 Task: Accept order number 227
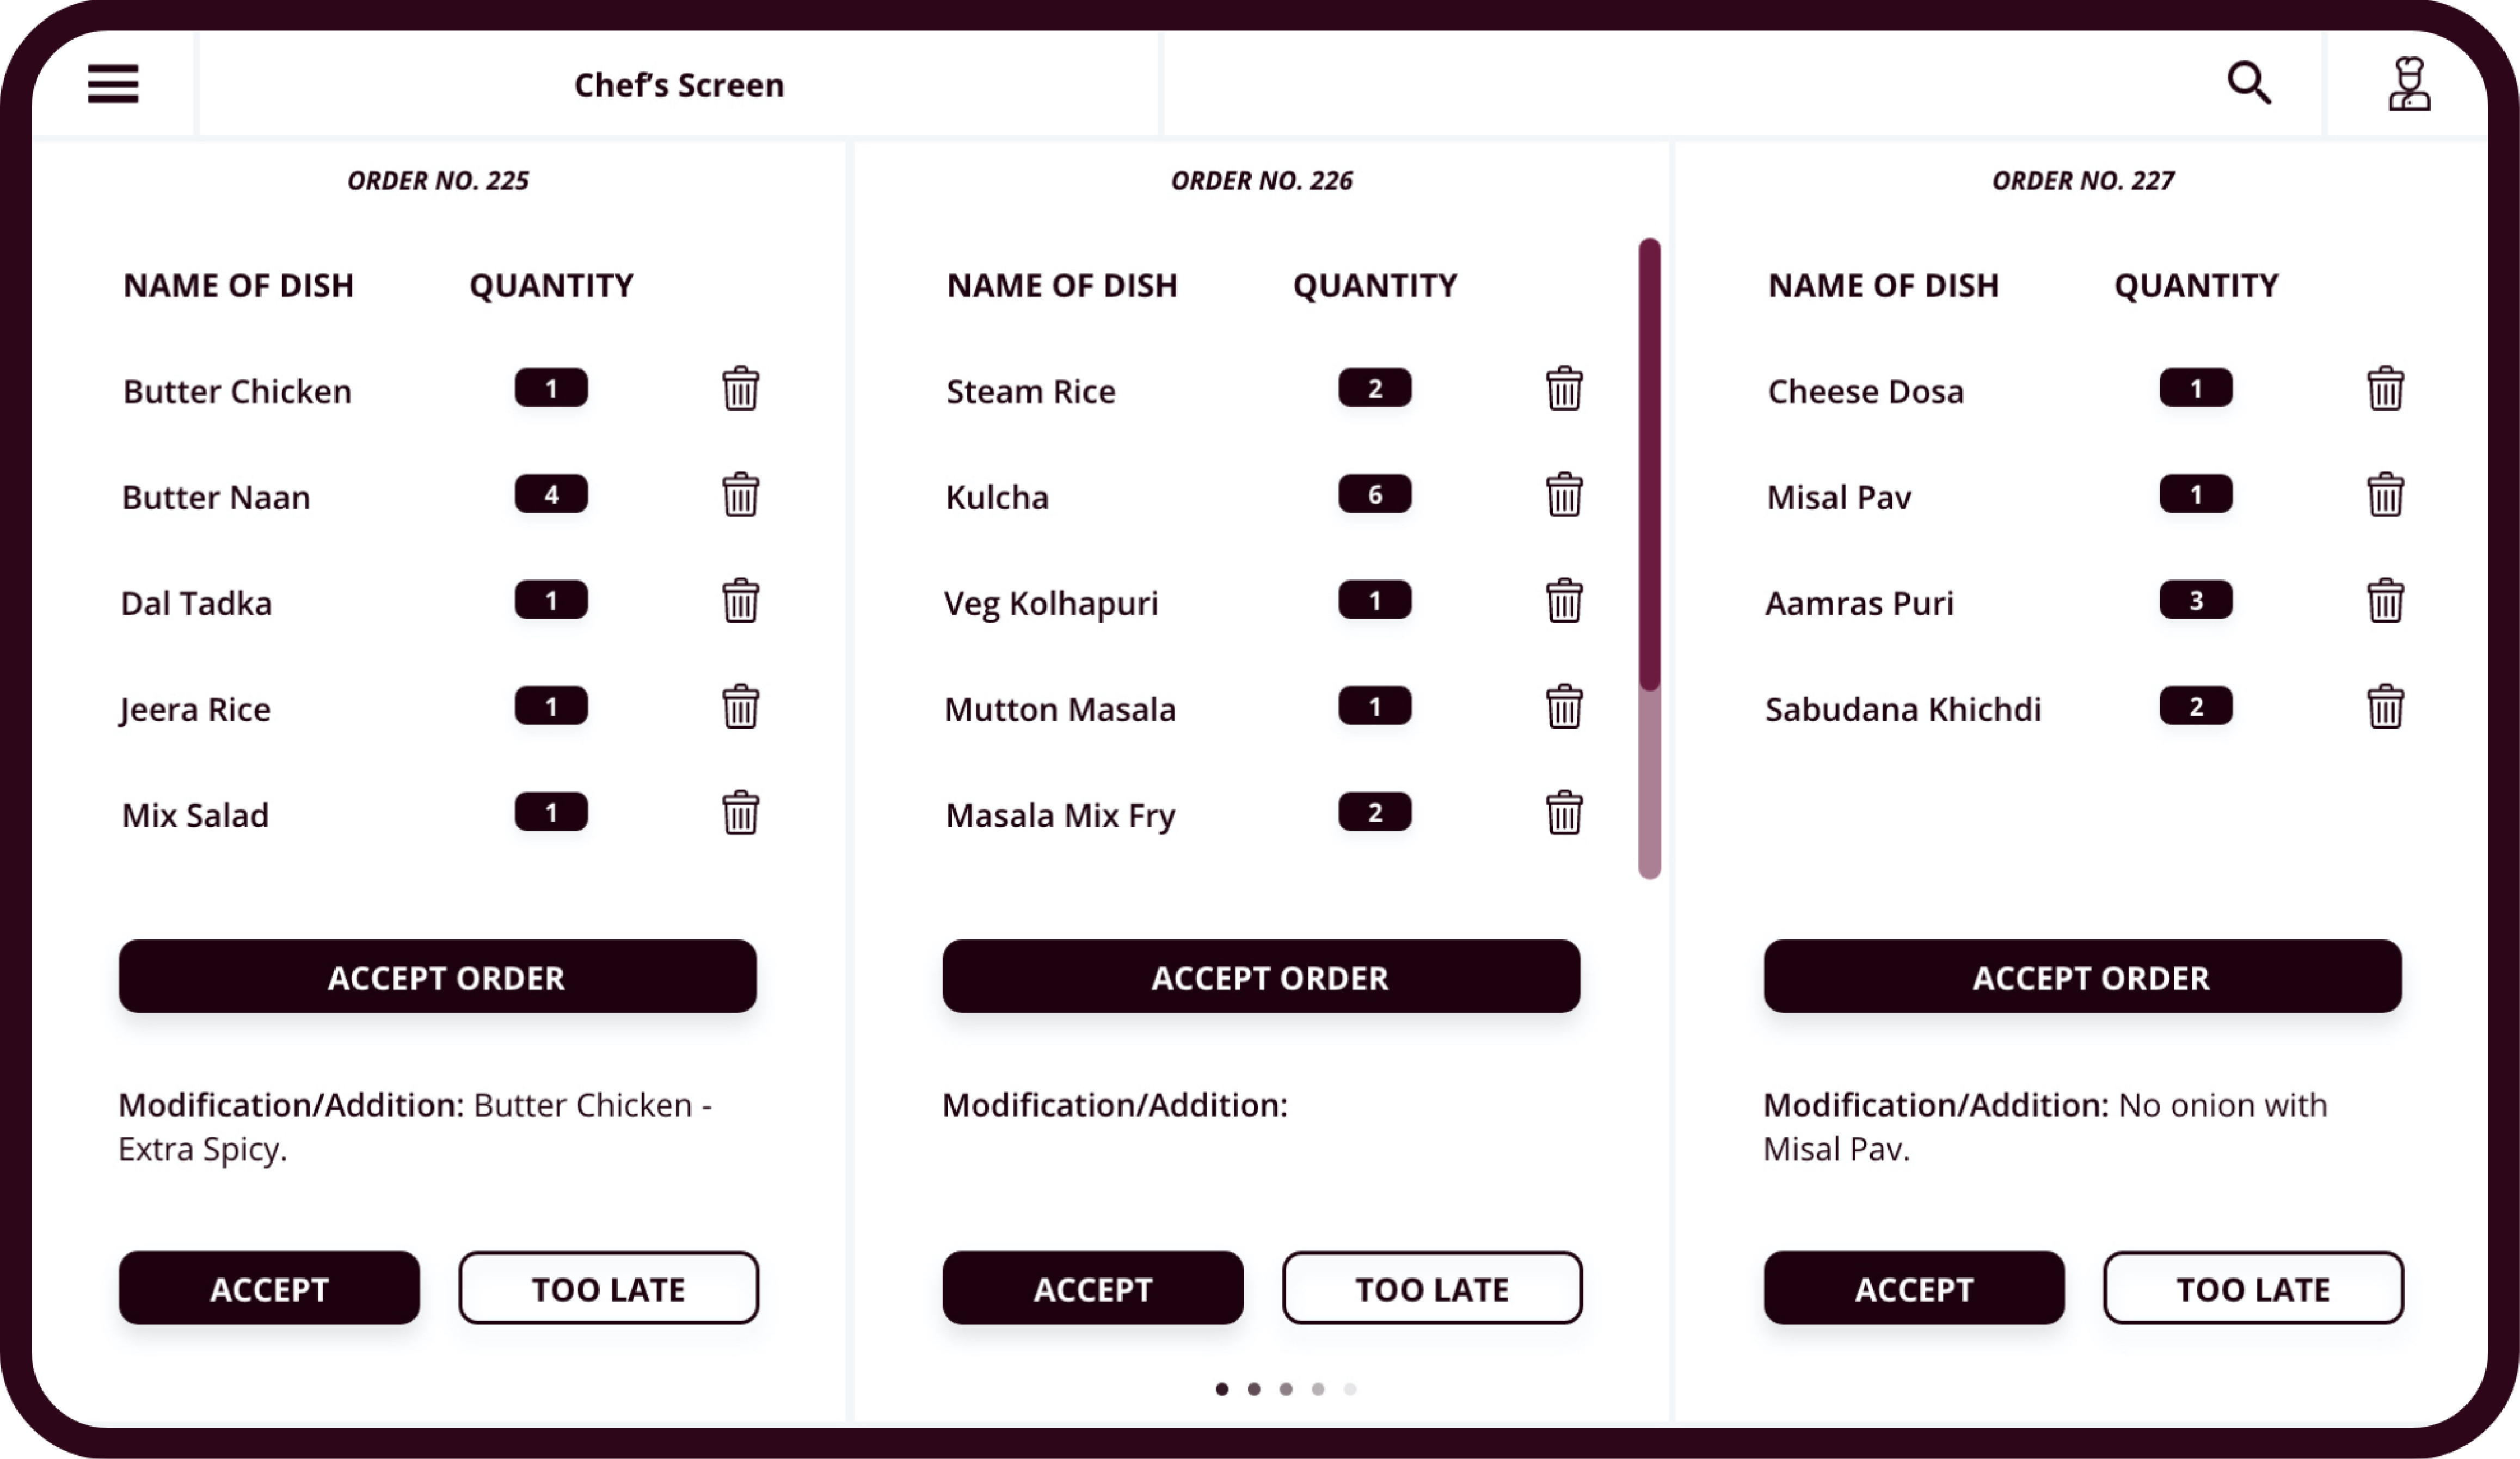[2083, 977]
